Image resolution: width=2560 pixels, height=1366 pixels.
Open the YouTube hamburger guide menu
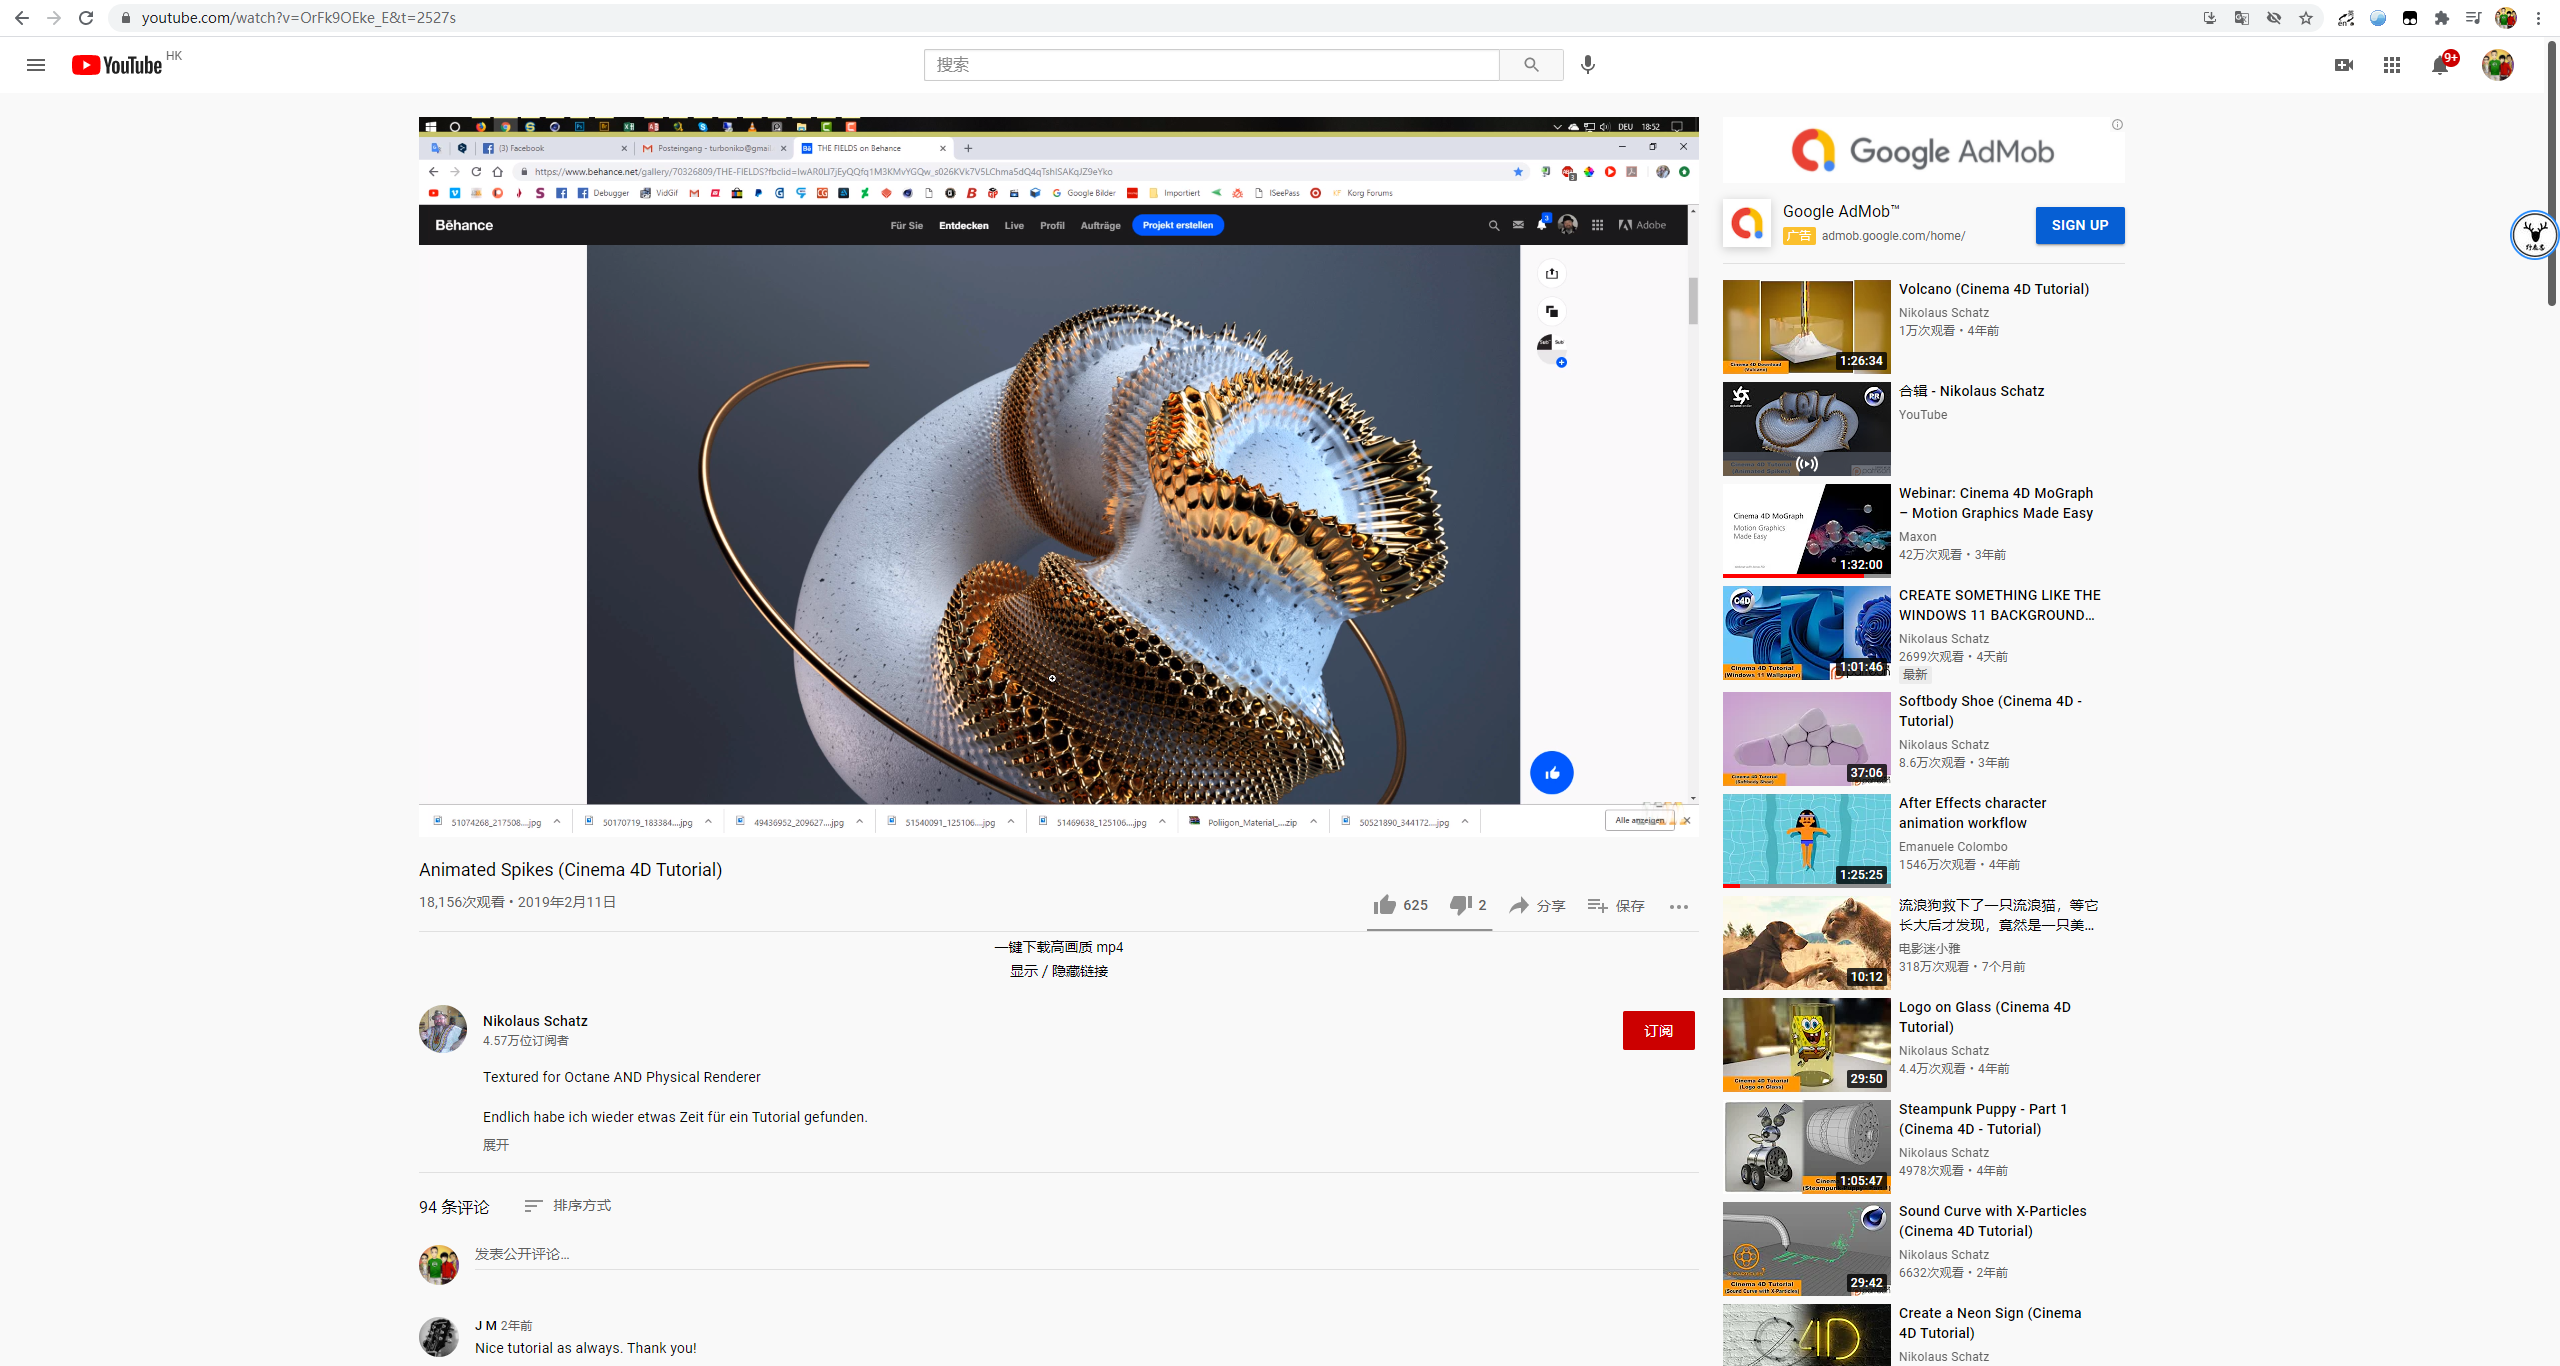(36, 65)
